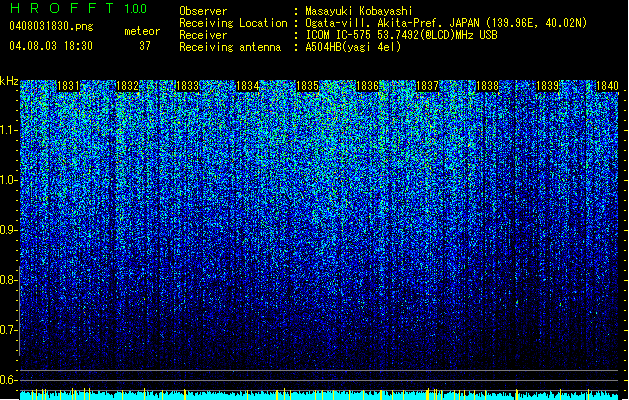Click the 1836 time marker
The width and height of the screenshot is (629, 400).
coord(367,86)
